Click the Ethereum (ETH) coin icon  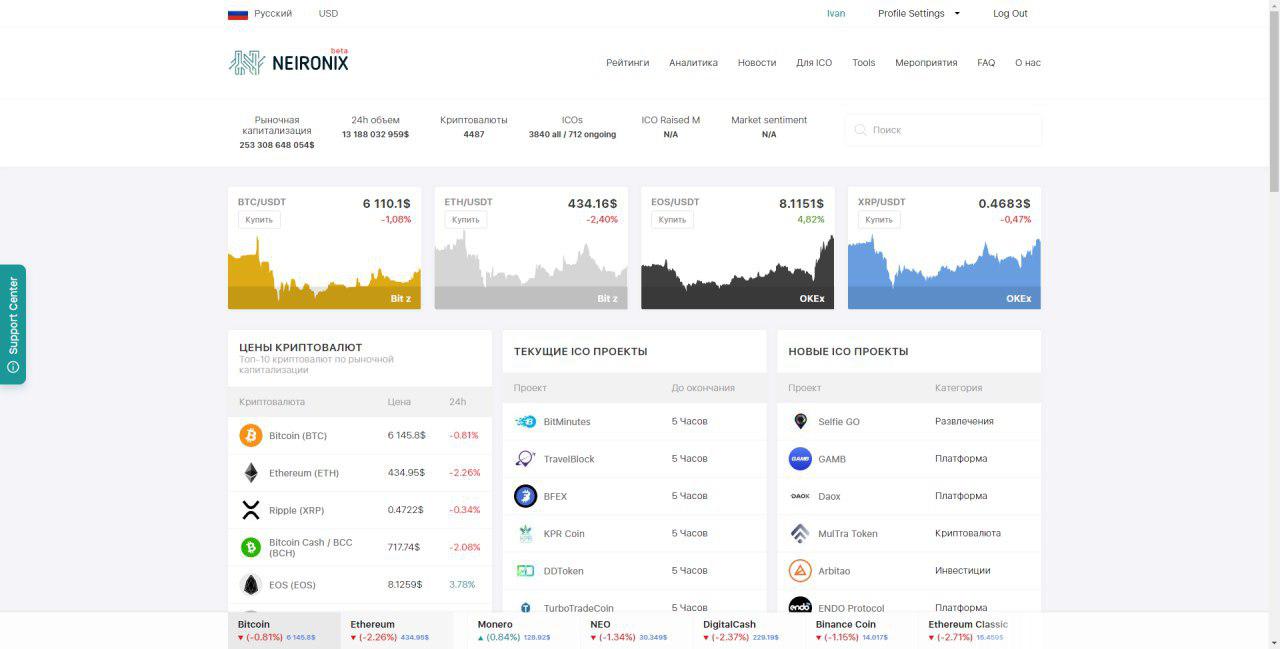pos(250,473)
